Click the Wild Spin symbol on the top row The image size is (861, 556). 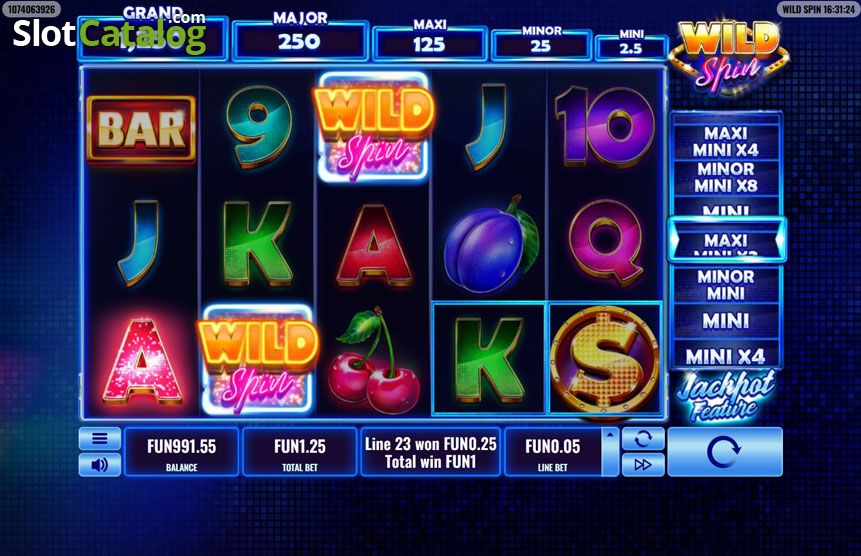[373, 128]
